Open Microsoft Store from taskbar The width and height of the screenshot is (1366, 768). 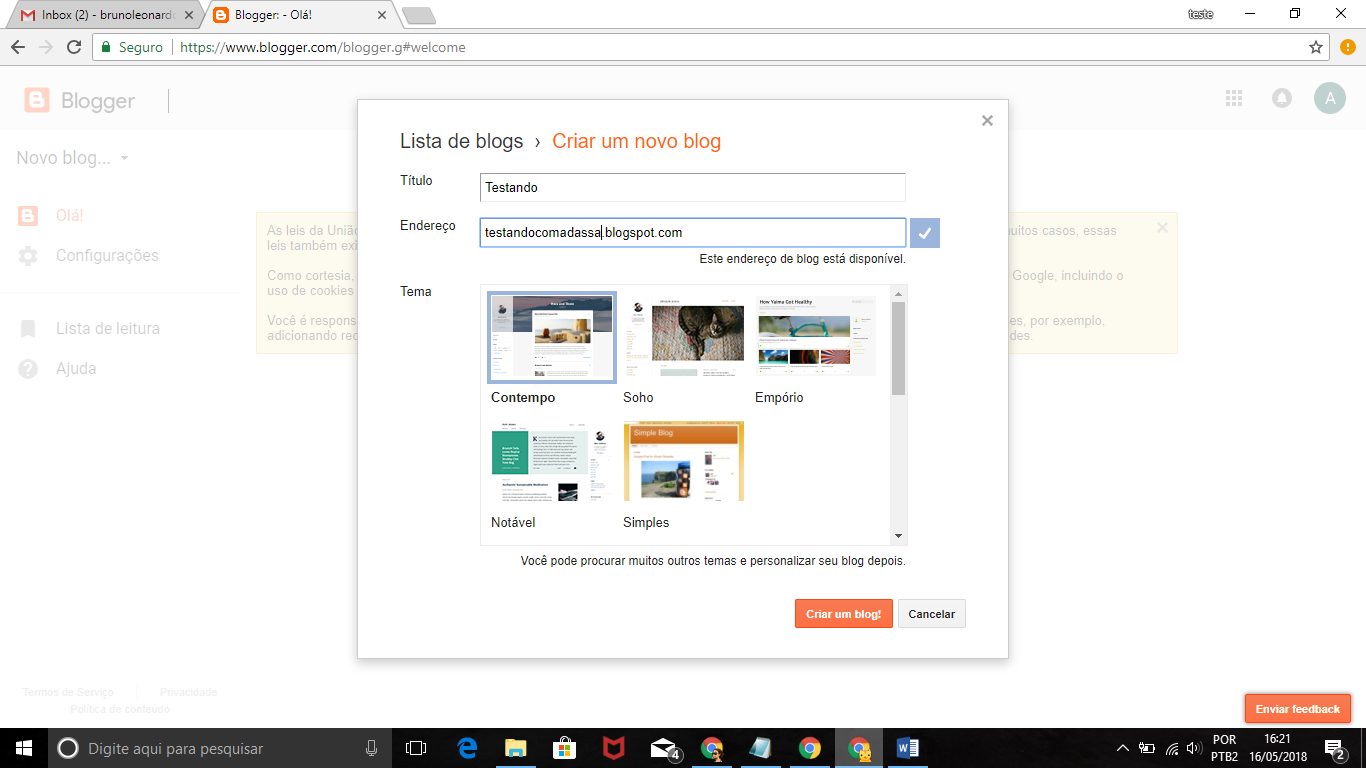click(x=565, y=748)
